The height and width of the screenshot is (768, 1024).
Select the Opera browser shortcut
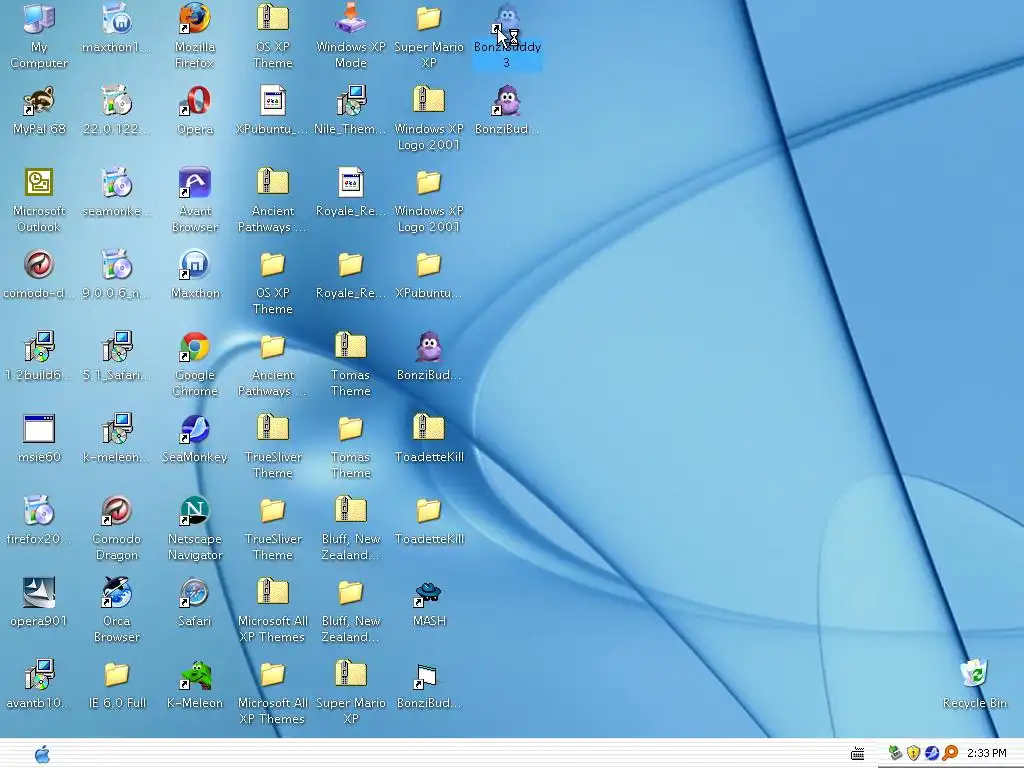(x=195, y=101)
